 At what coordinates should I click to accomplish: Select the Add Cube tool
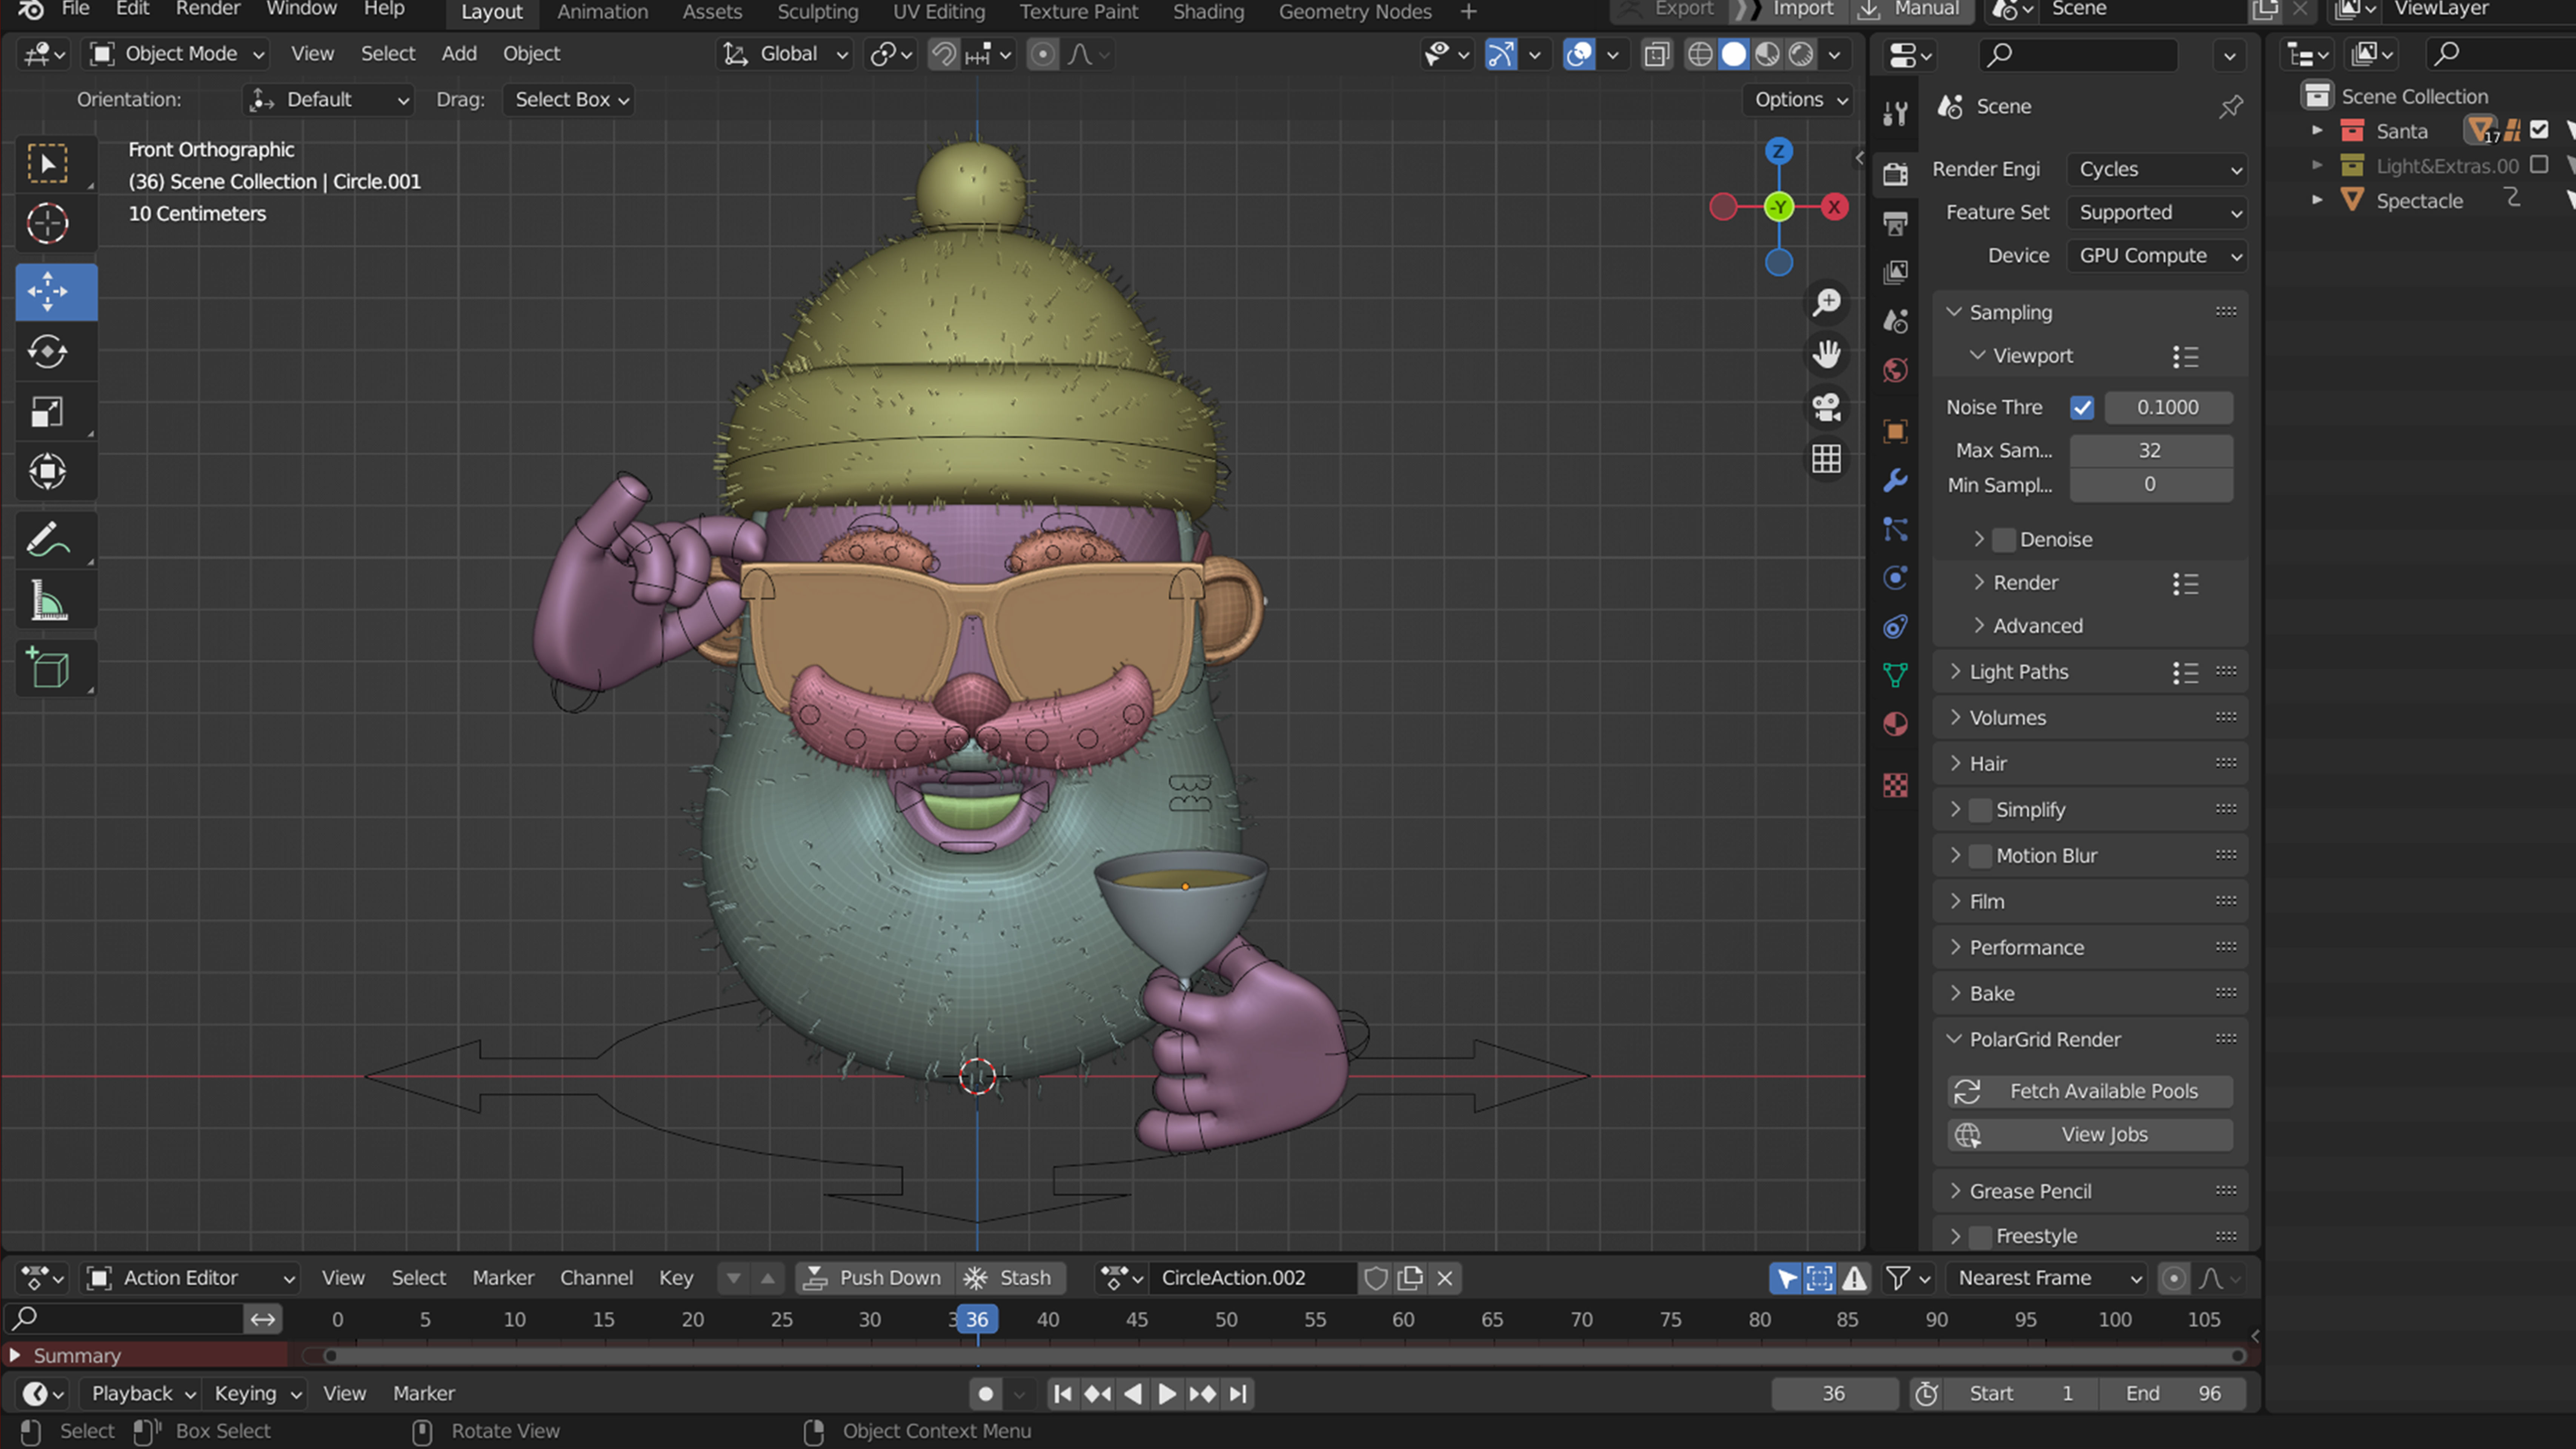47,669
